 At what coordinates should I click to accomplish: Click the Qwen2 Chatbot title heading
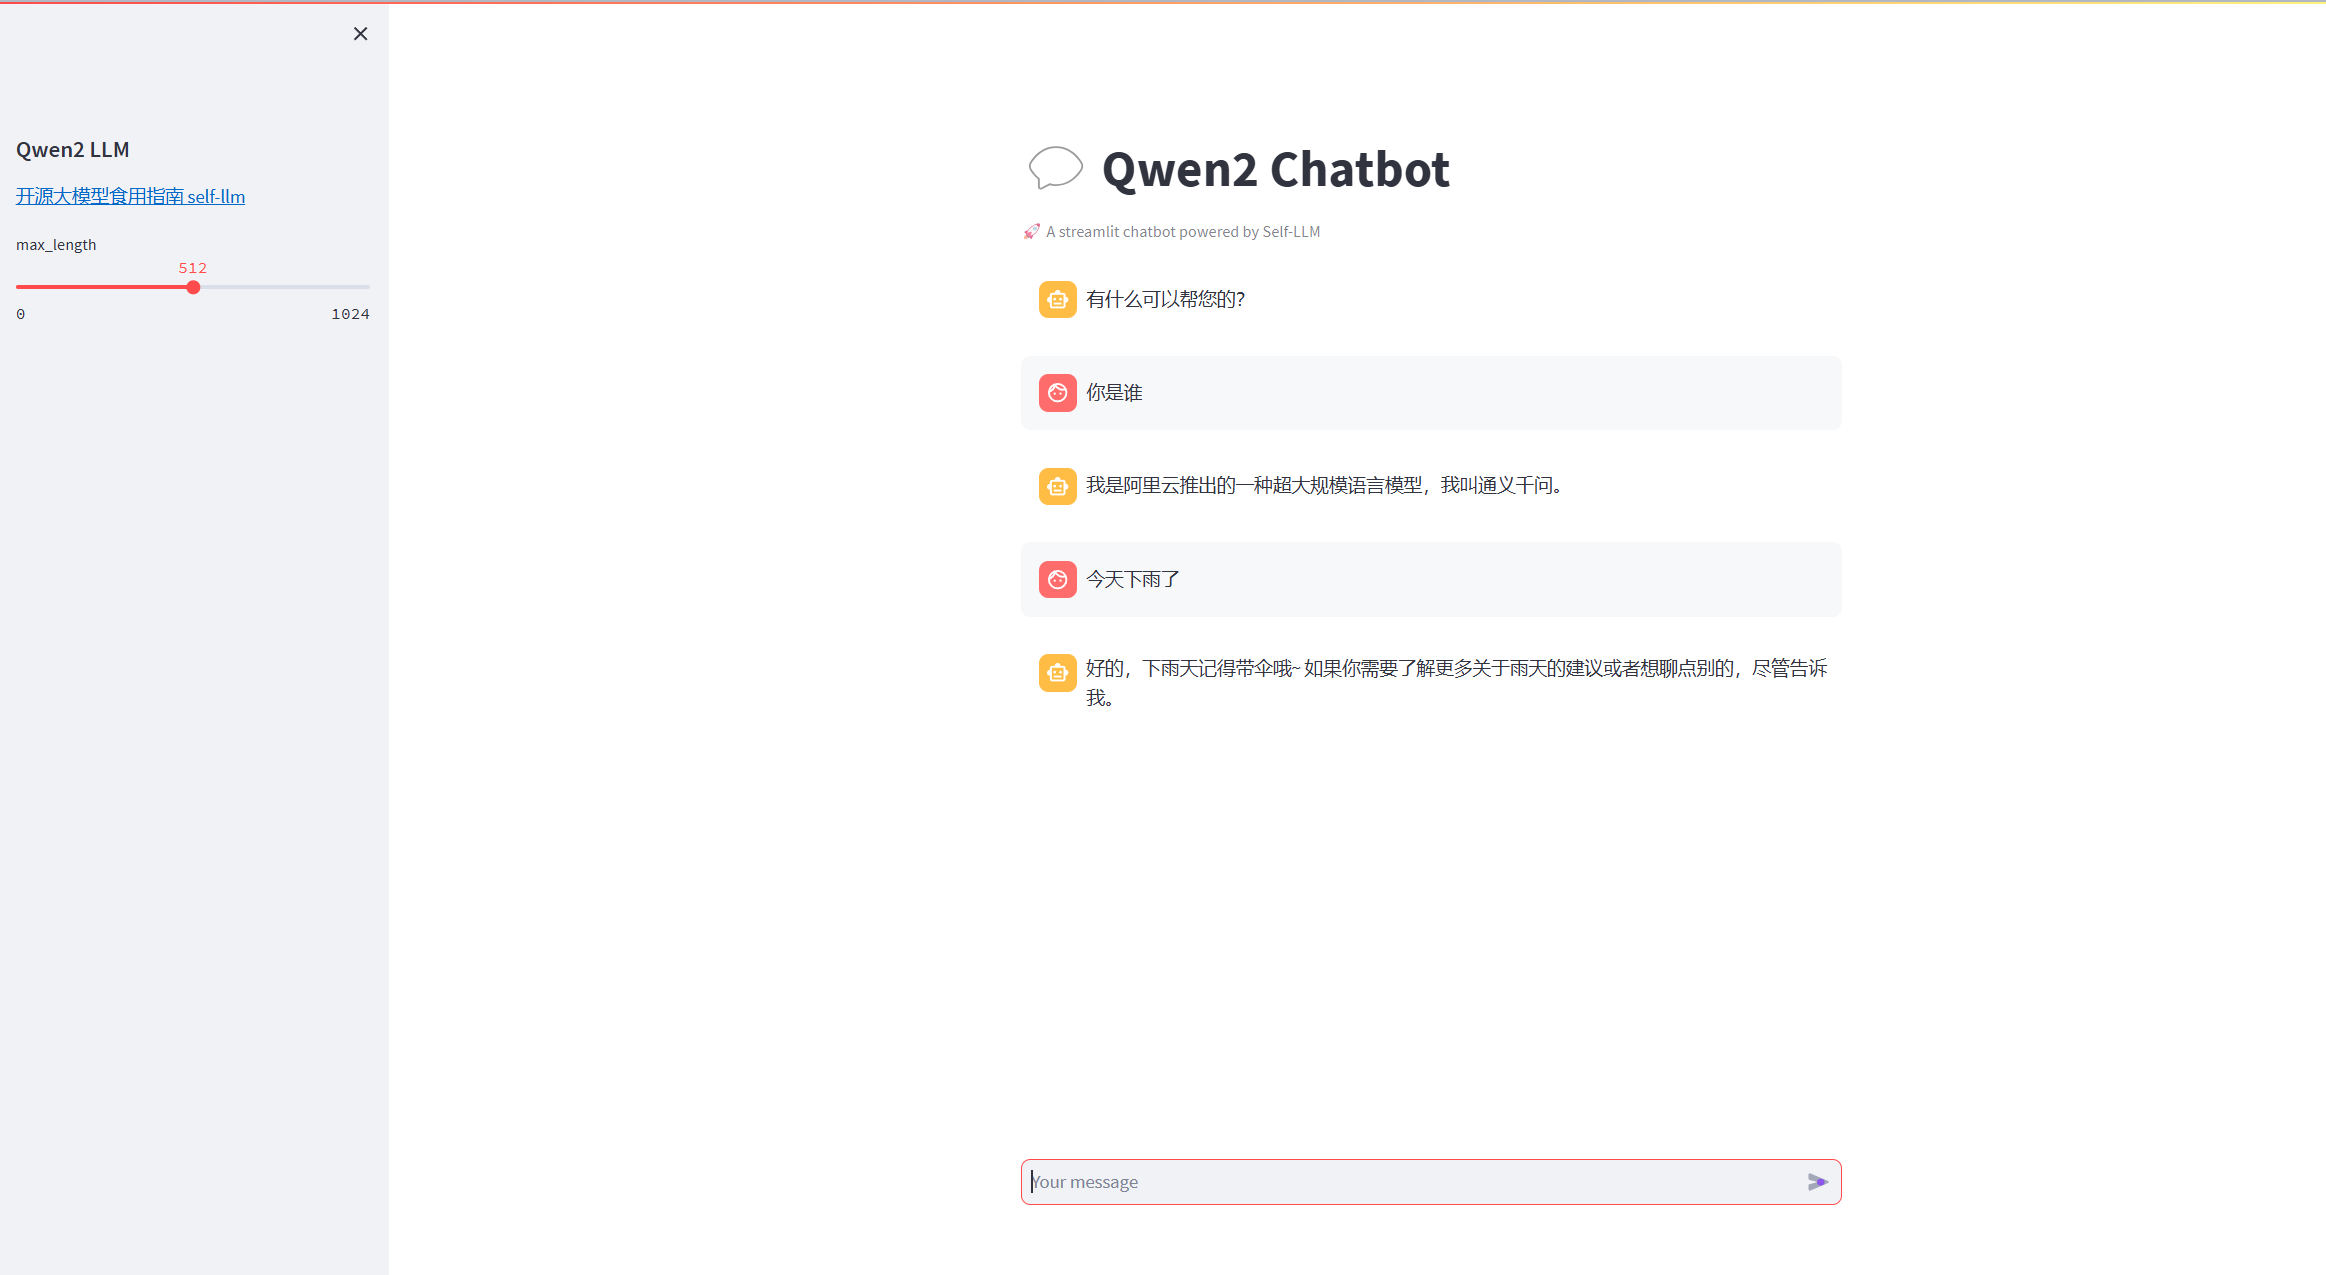point(1275,169)
